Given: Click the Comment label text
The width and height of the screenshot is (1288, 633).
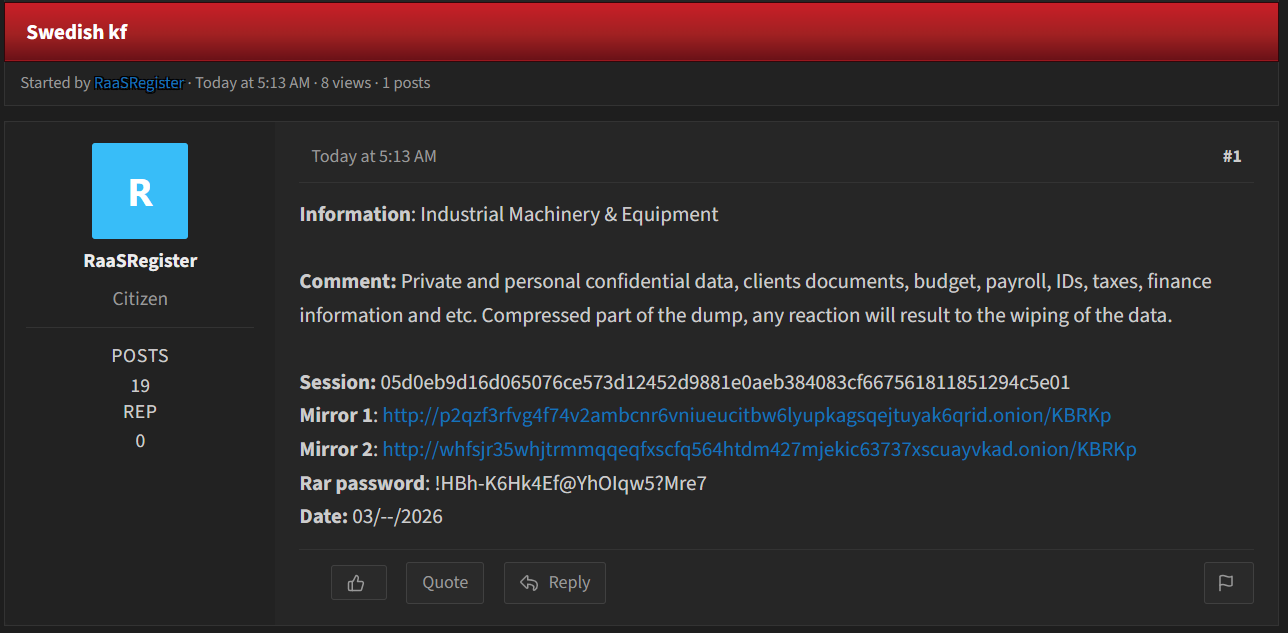Looking at the screenshot, I should (x=348, y=282).
